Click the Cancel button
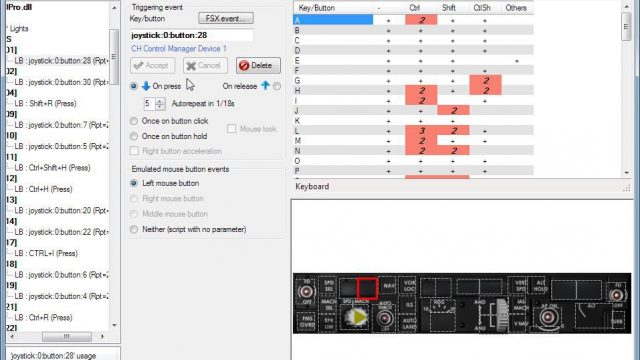640x360 pixels. (205, 65)
